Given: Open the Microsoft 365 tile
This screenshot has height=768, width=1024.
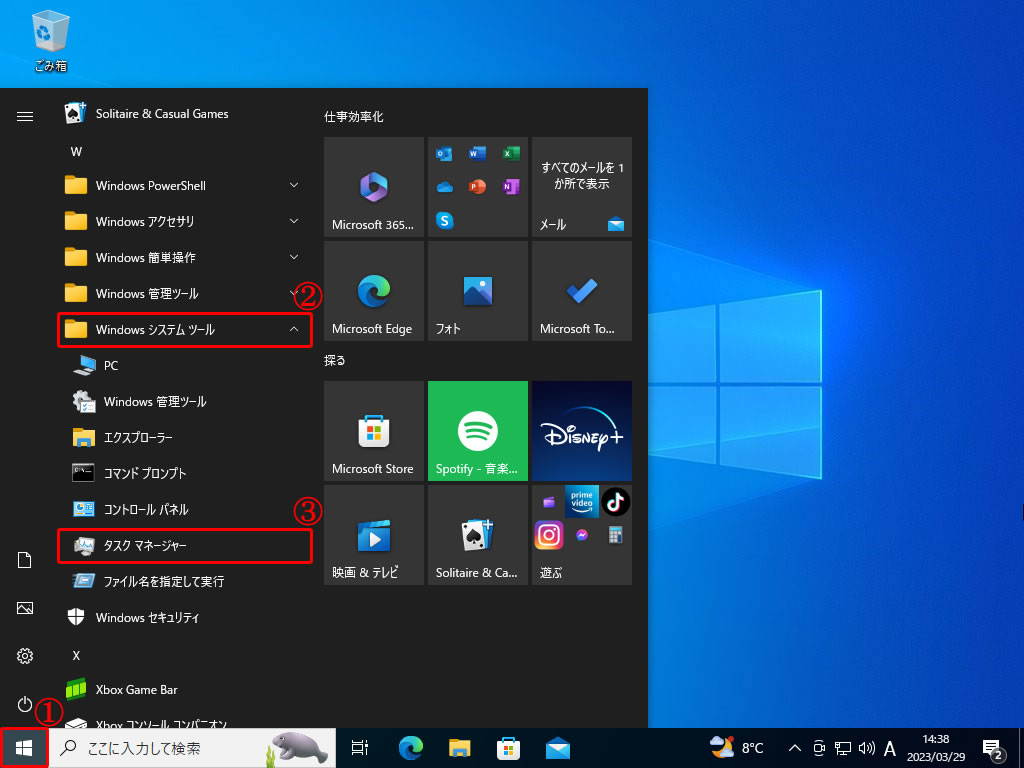Looking at the screenshot, I should point(374,187).
